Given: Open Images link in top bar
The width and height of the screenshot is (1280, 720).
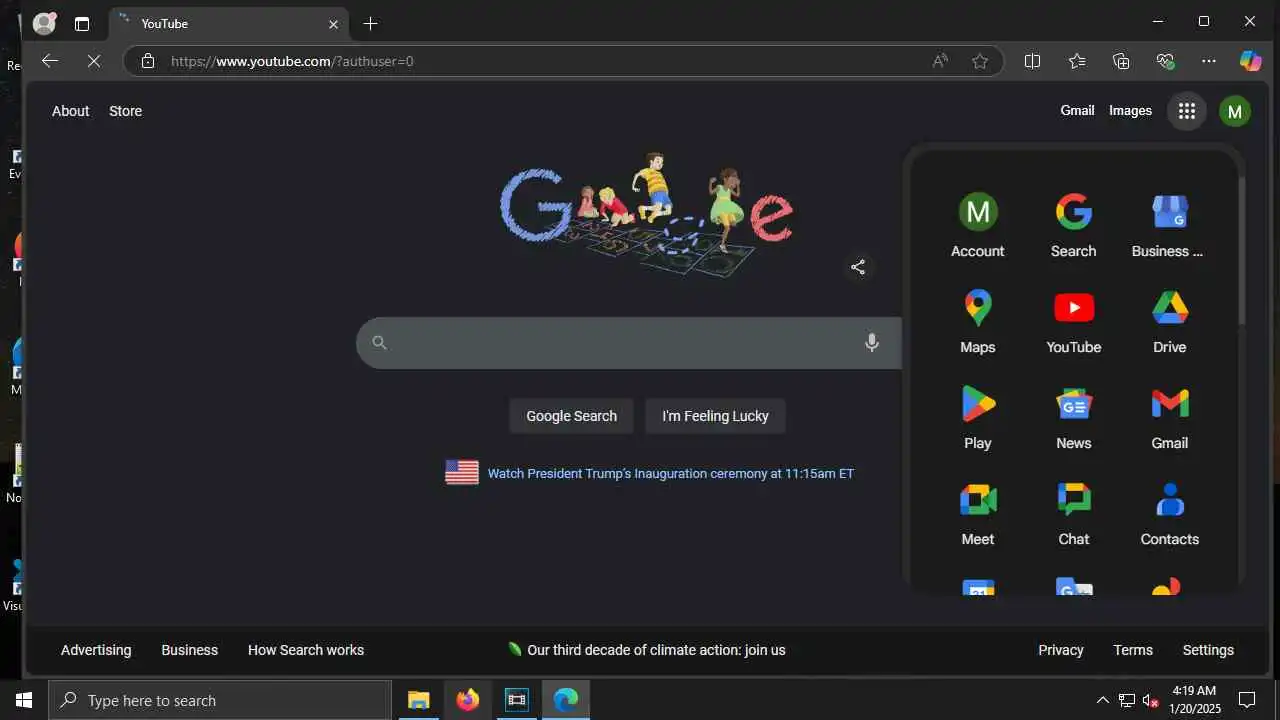Looking at the screenshot, I should [1130, 111].
